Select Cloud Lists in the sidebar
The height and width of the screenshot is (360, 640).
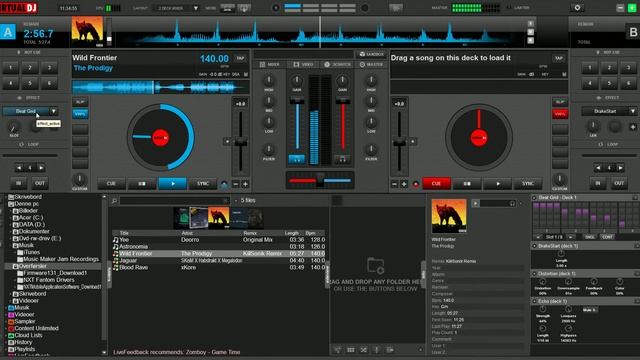click(28, 335)
